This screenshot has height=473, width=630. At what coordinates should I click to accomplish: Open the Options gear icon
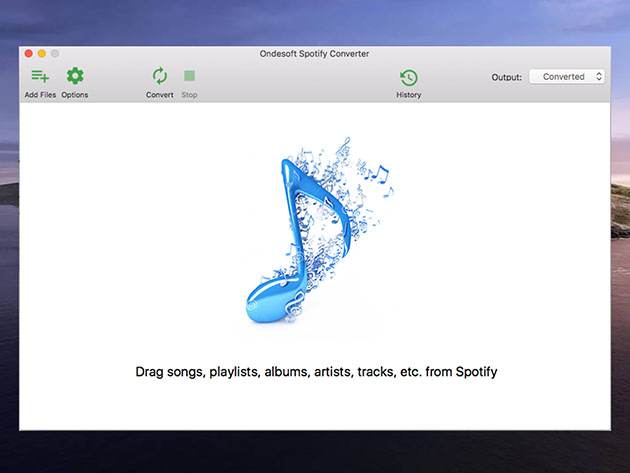coord(75,76)
